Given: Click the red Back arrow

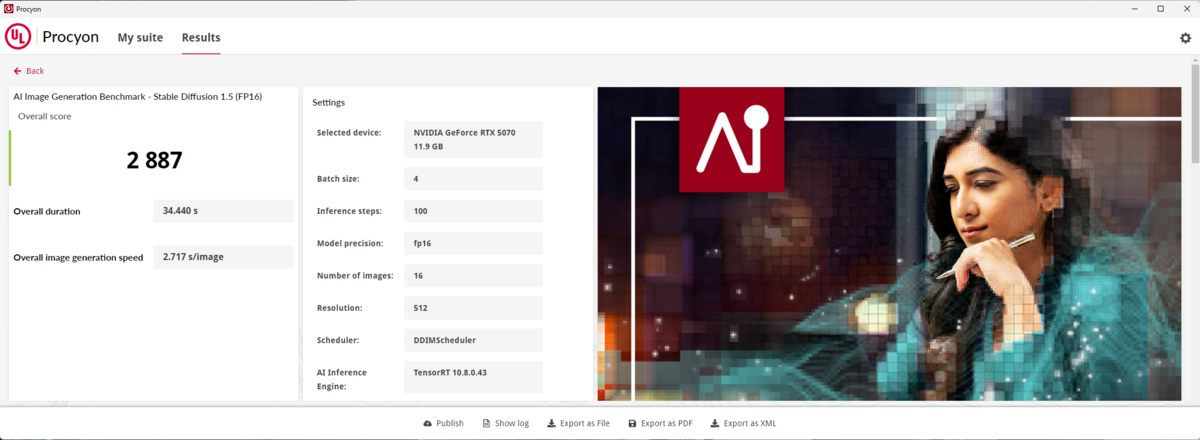Looking at the screenshot, I should tap(17, 71).
